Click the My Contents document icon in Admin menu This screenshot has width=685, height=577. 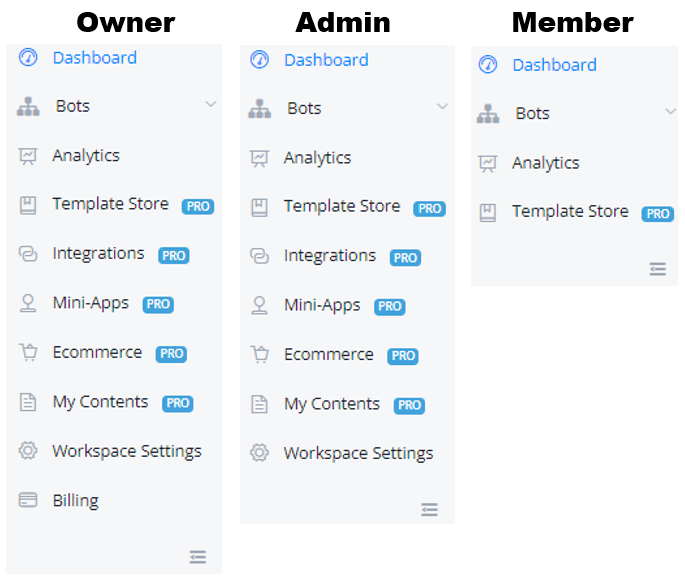pos(259,404)
